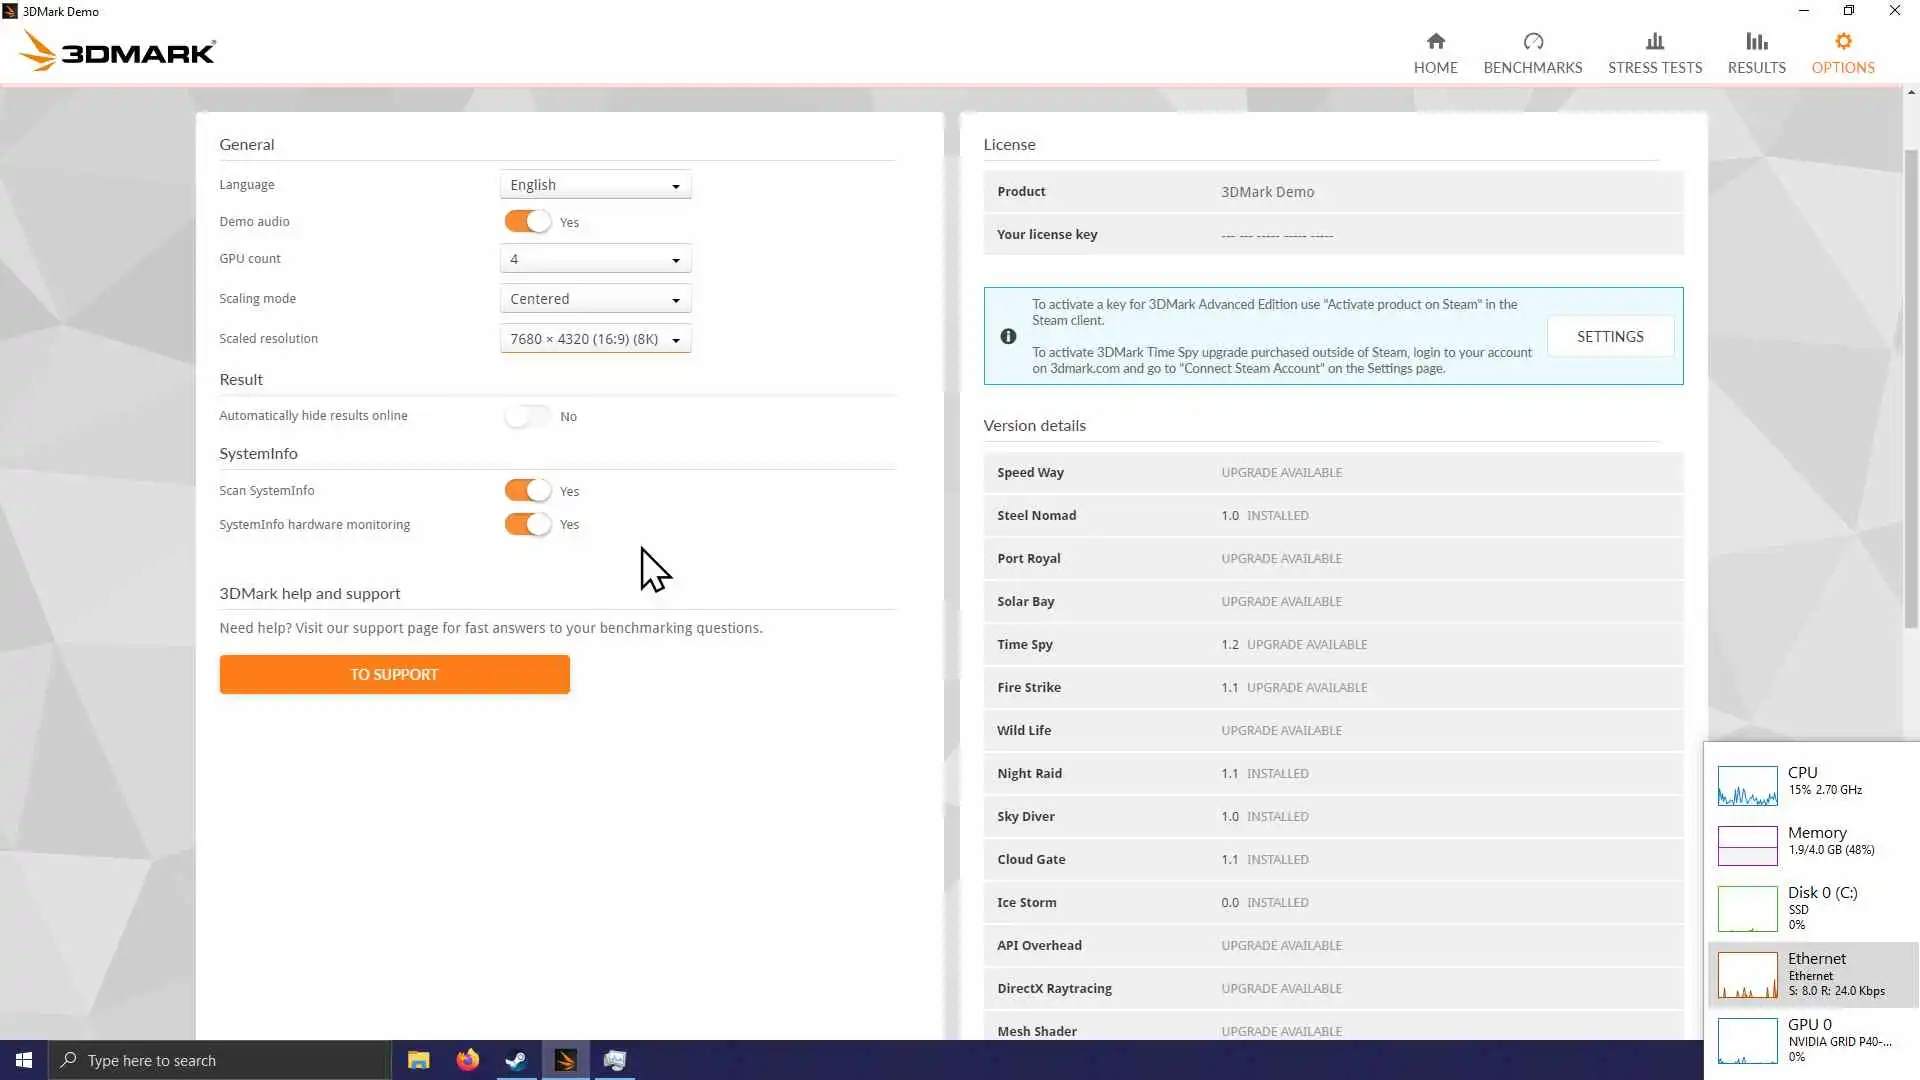The height and width of the screenshot is (1080, 1920).
Task: Expand Scaled resolution dropdown
Action: click(x=595, y=339)
